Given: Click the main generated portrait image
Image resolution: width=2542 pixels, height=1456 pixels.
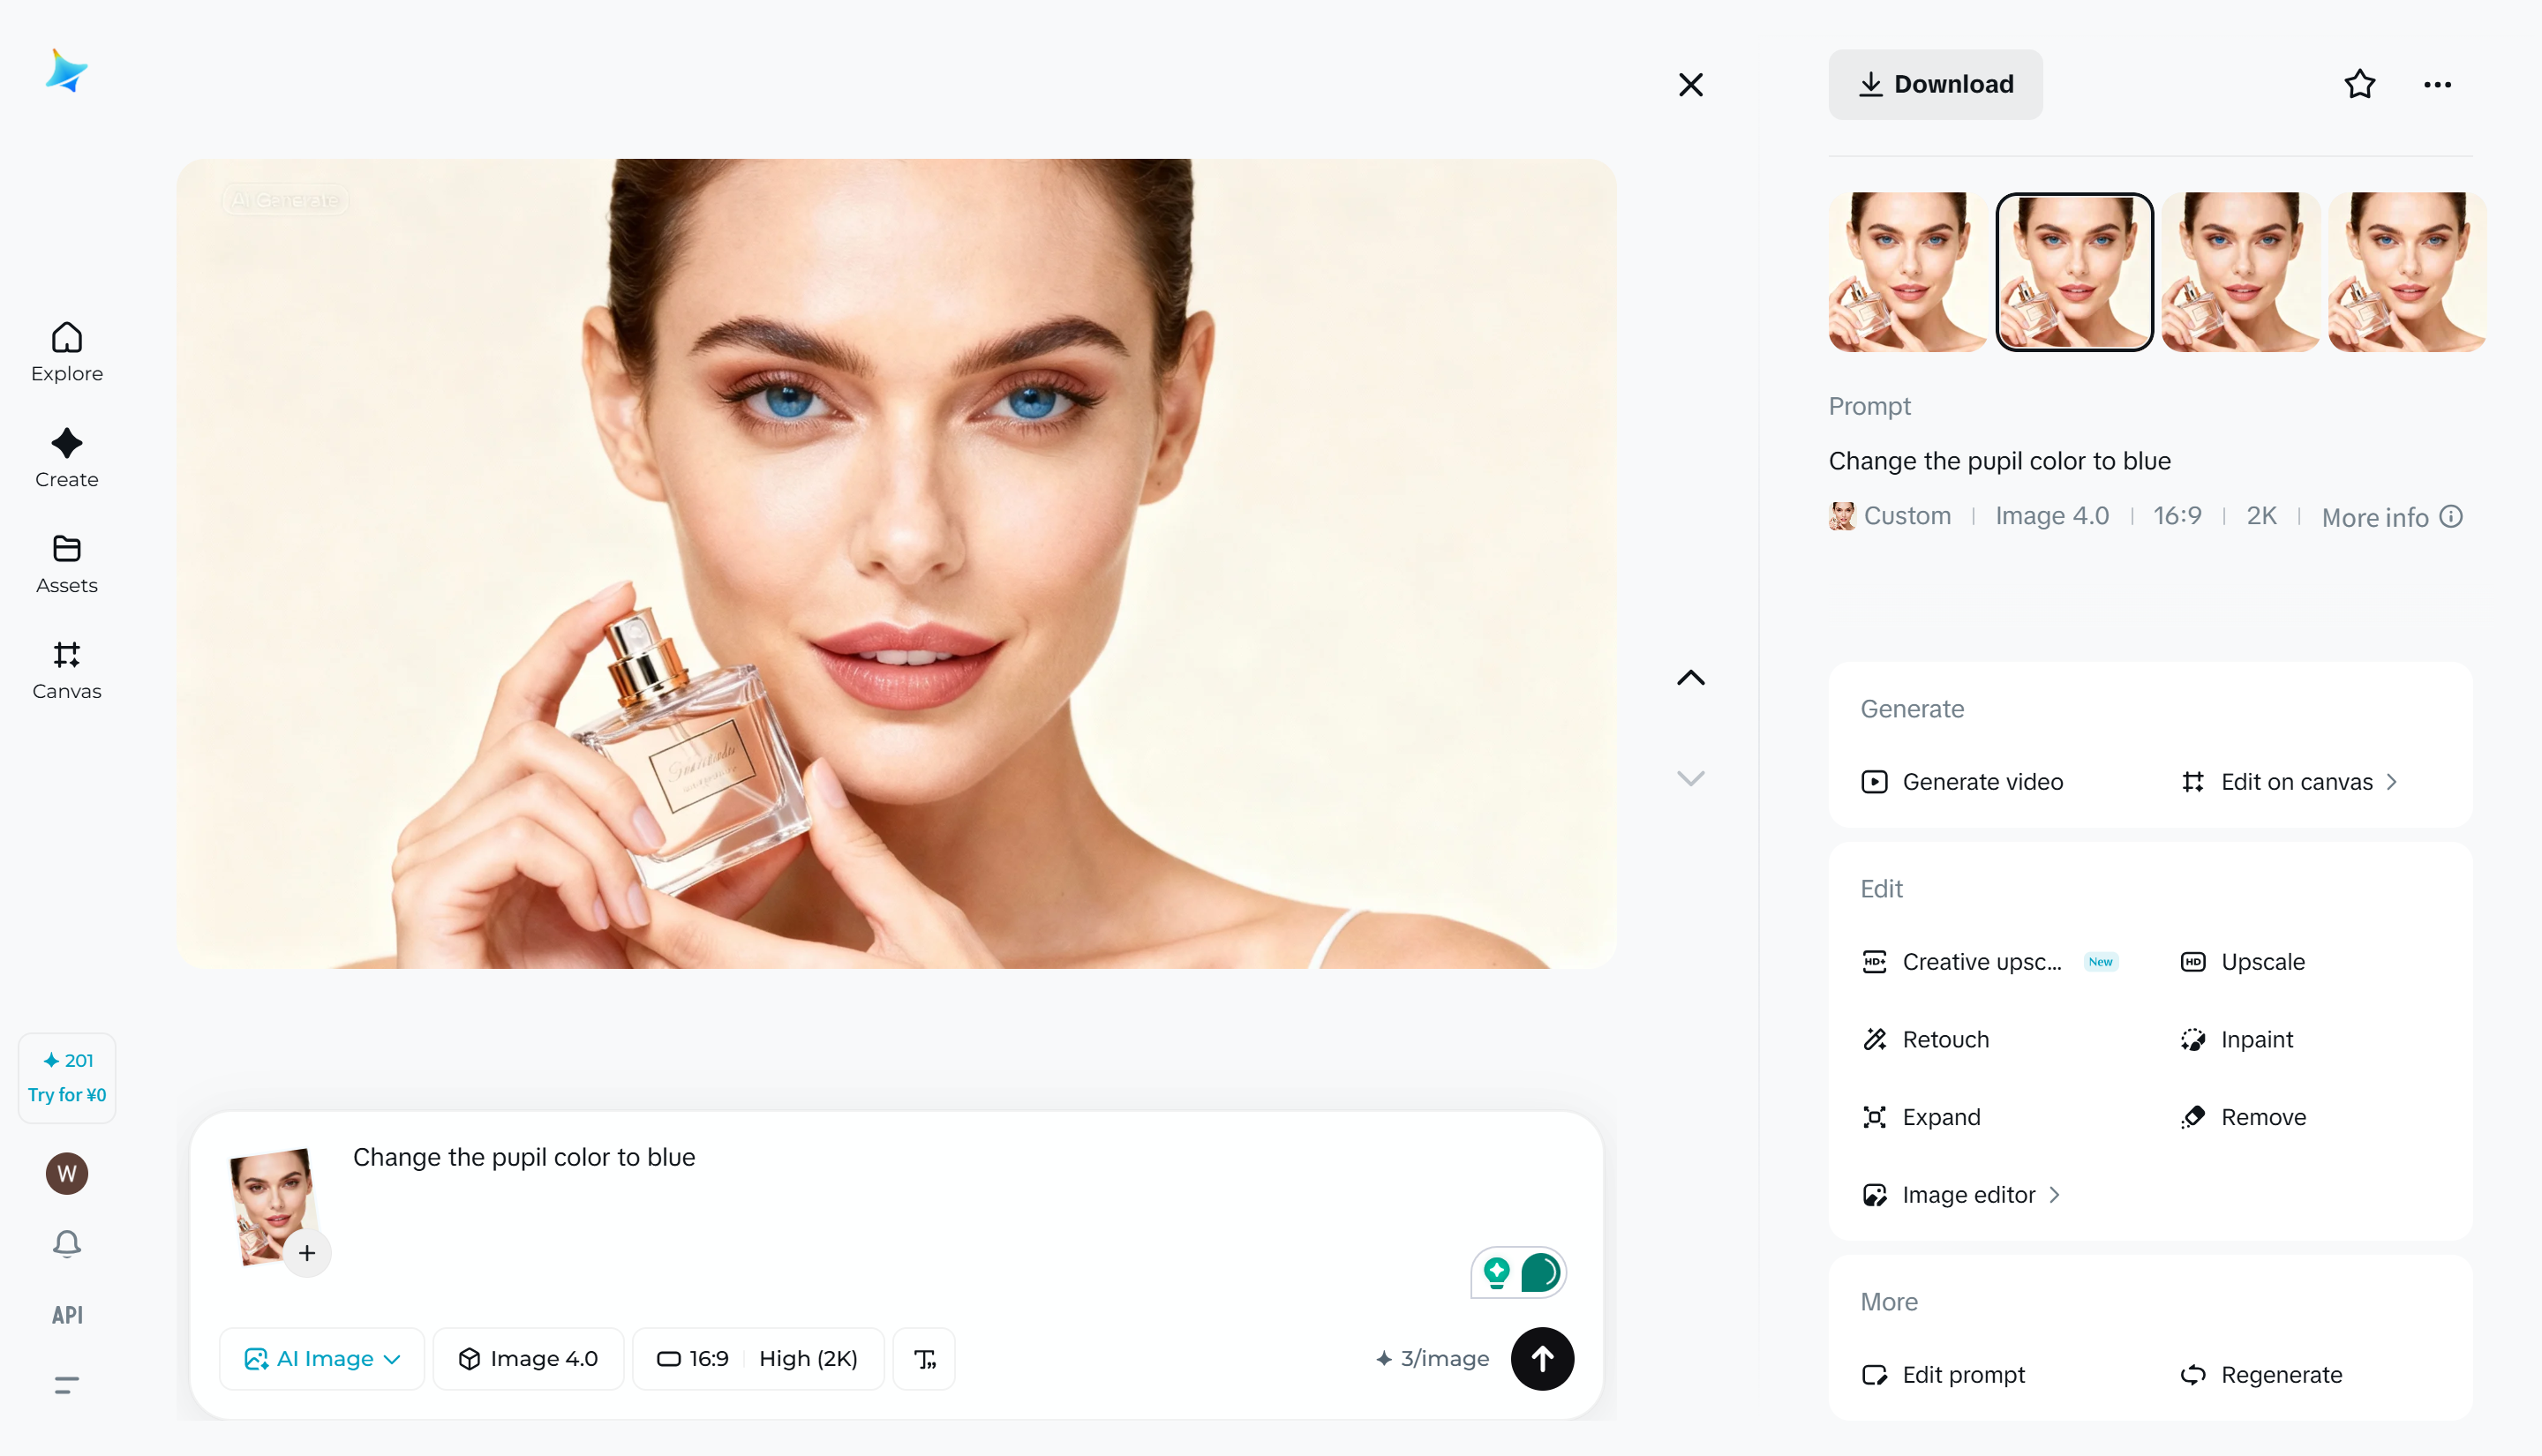Looking at the screenshot, I should pyautogui.click(x=896, y=563).
